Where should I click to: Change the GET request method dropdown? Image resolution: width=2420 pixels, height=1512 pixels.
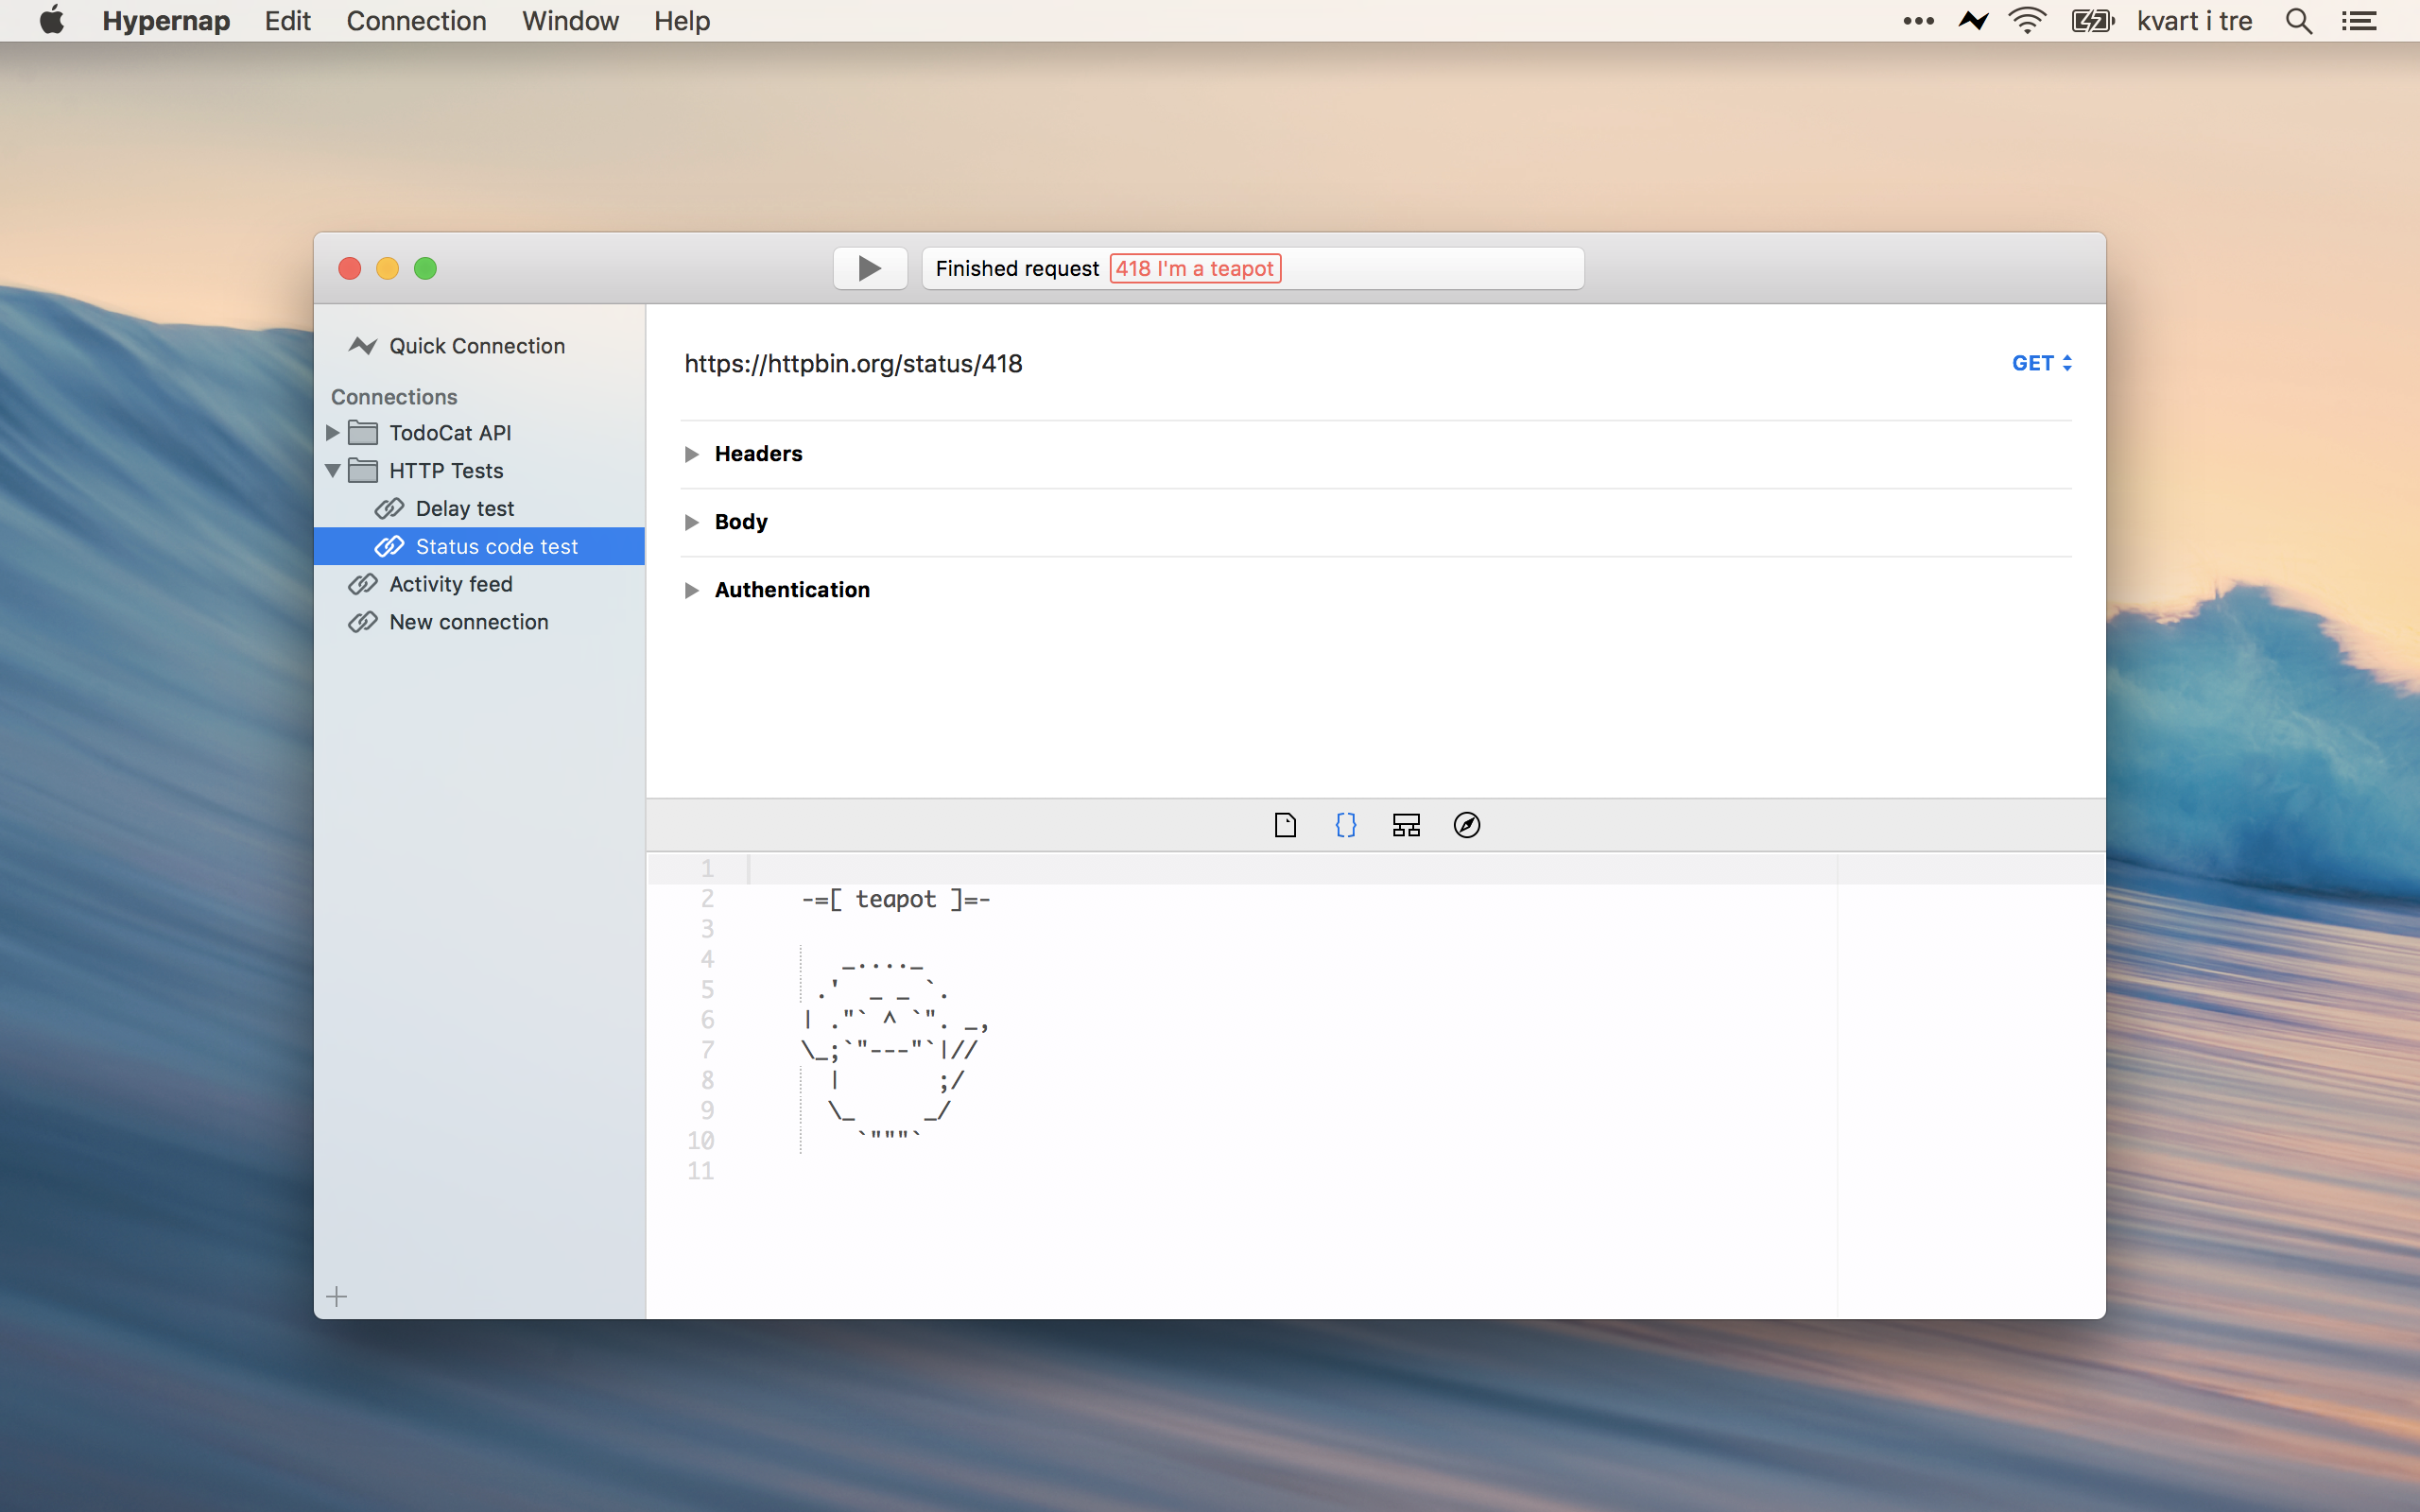(x=2041, y=363)
